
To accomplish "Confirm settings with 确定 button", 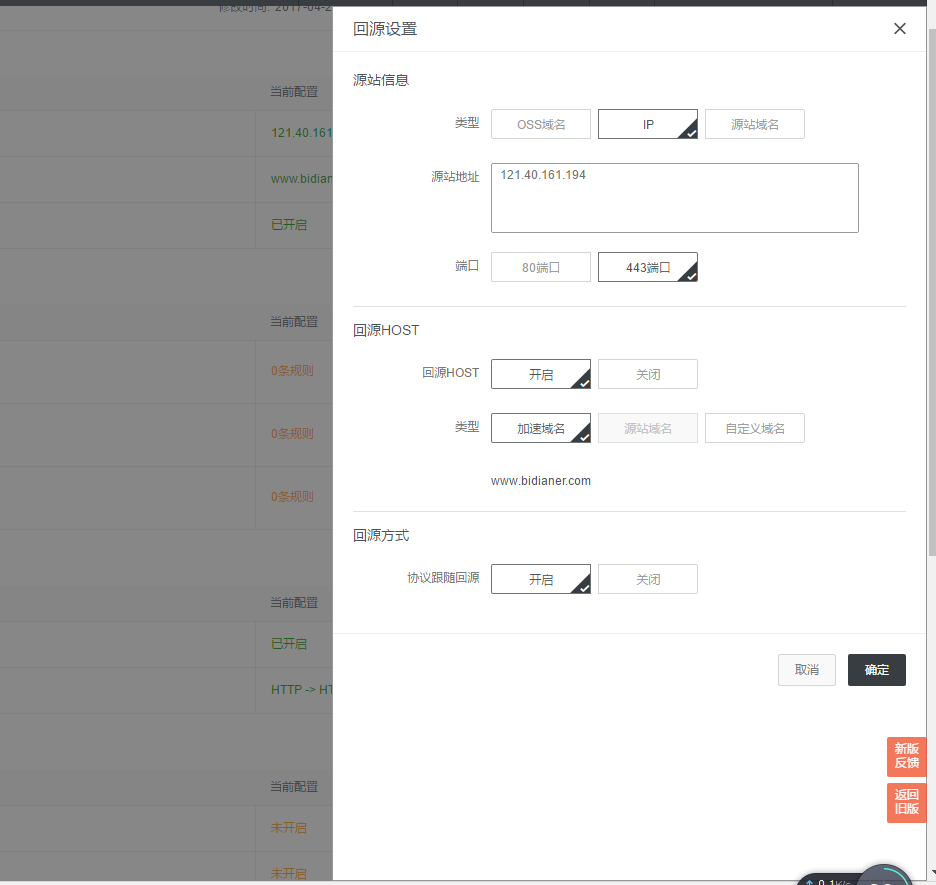I will click(x=876, y=670).
